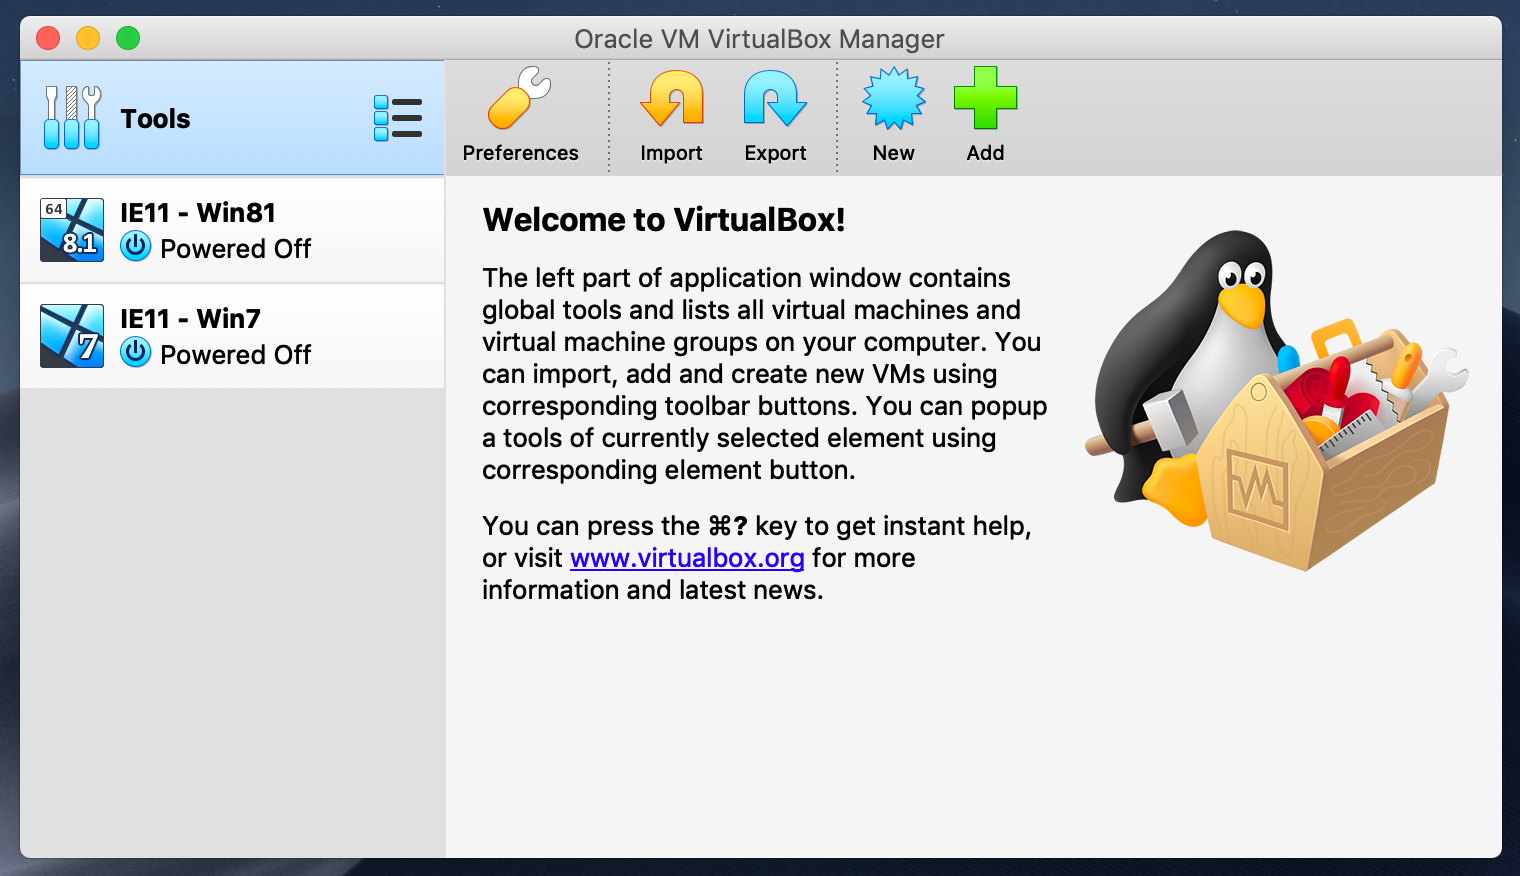Click the Tools screwdriver and wrench icon
The width and height of the screenshot is (1520, 876).
tap(72, 118)
